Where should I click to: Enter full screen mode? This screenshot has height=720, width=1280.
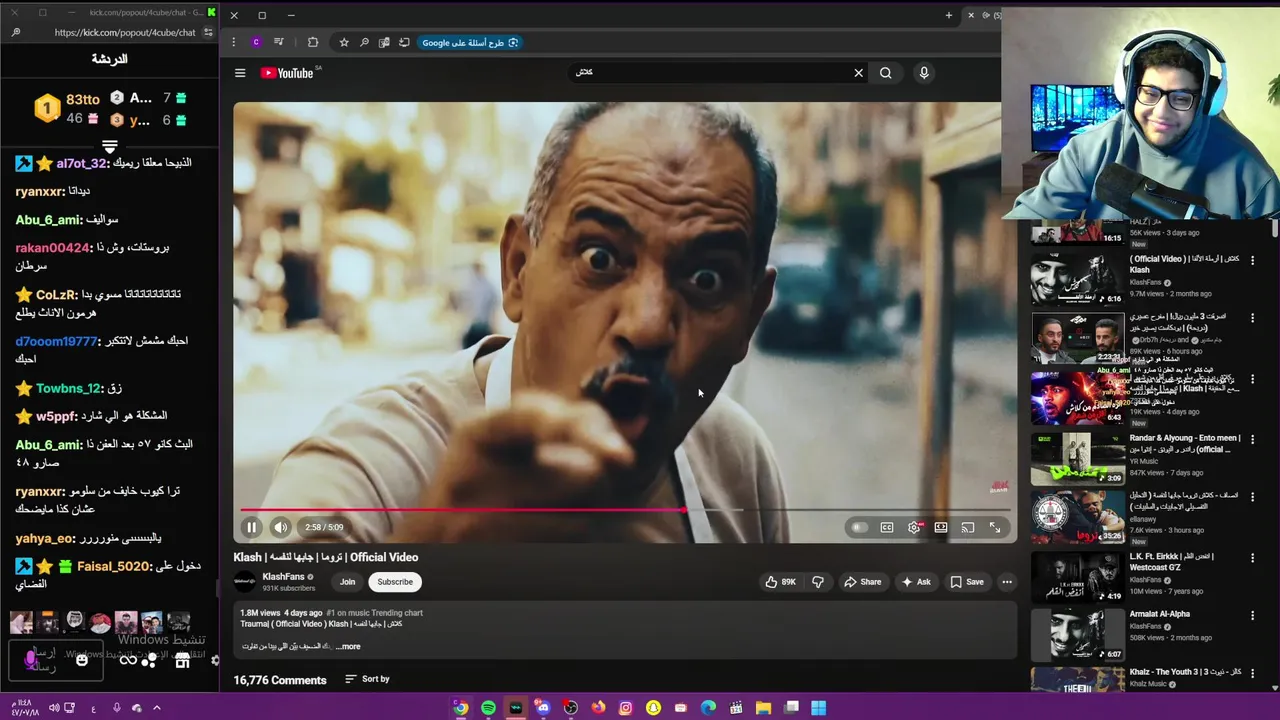995,527
